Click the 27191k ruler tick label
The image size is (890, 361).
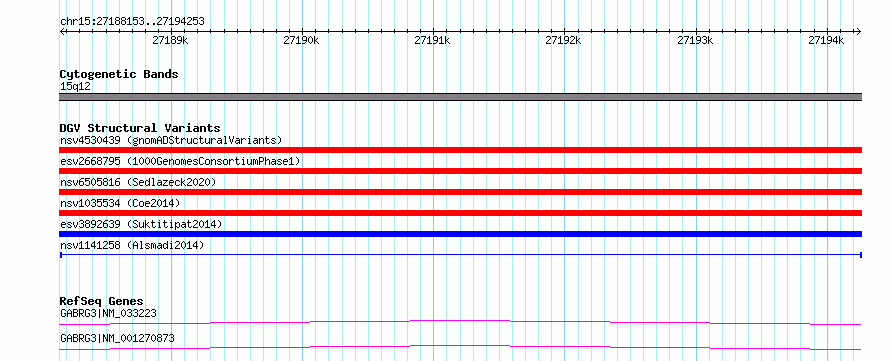click(433, 40)
